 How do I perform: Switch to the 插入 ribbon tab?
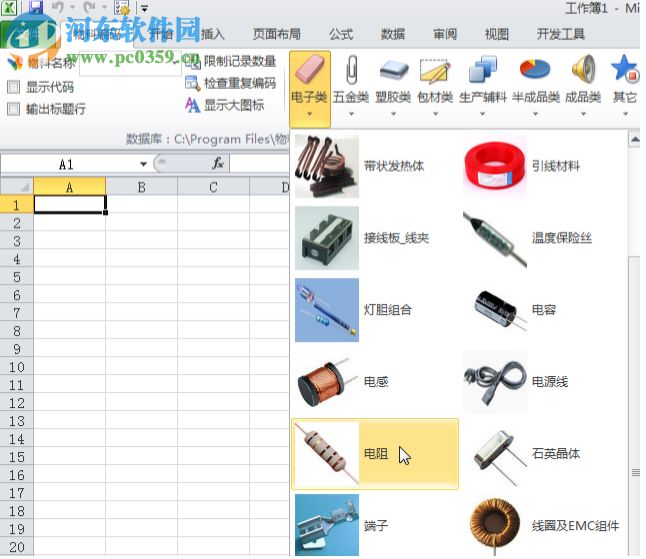tap(213, 34)
